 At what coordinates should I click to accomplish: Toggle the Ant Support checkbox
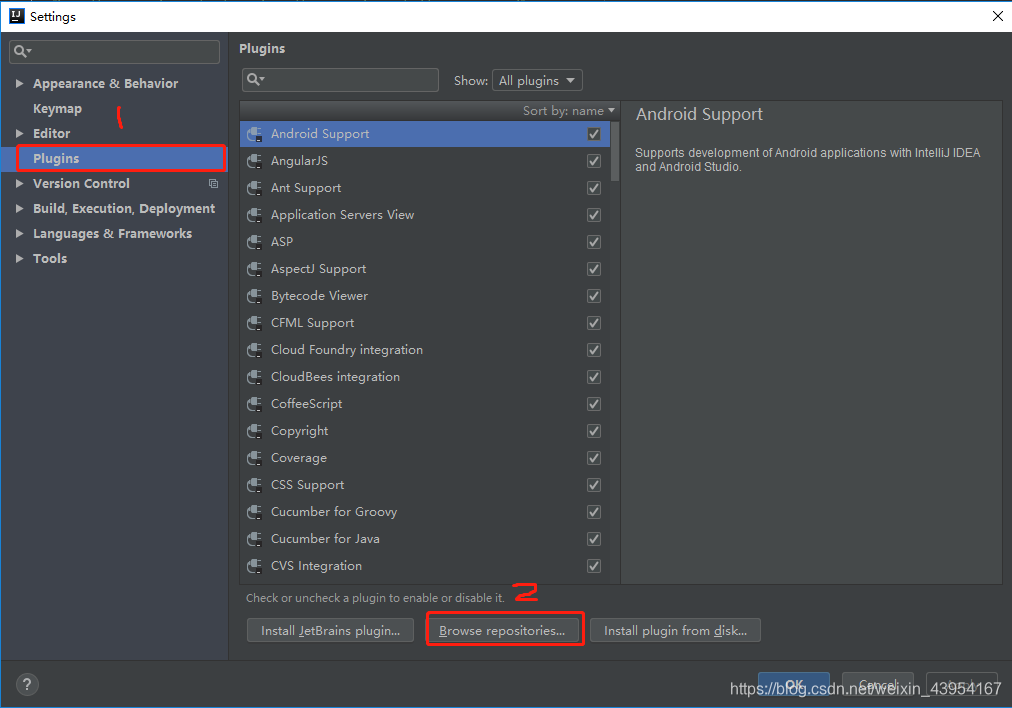click(x=594, y=188)
